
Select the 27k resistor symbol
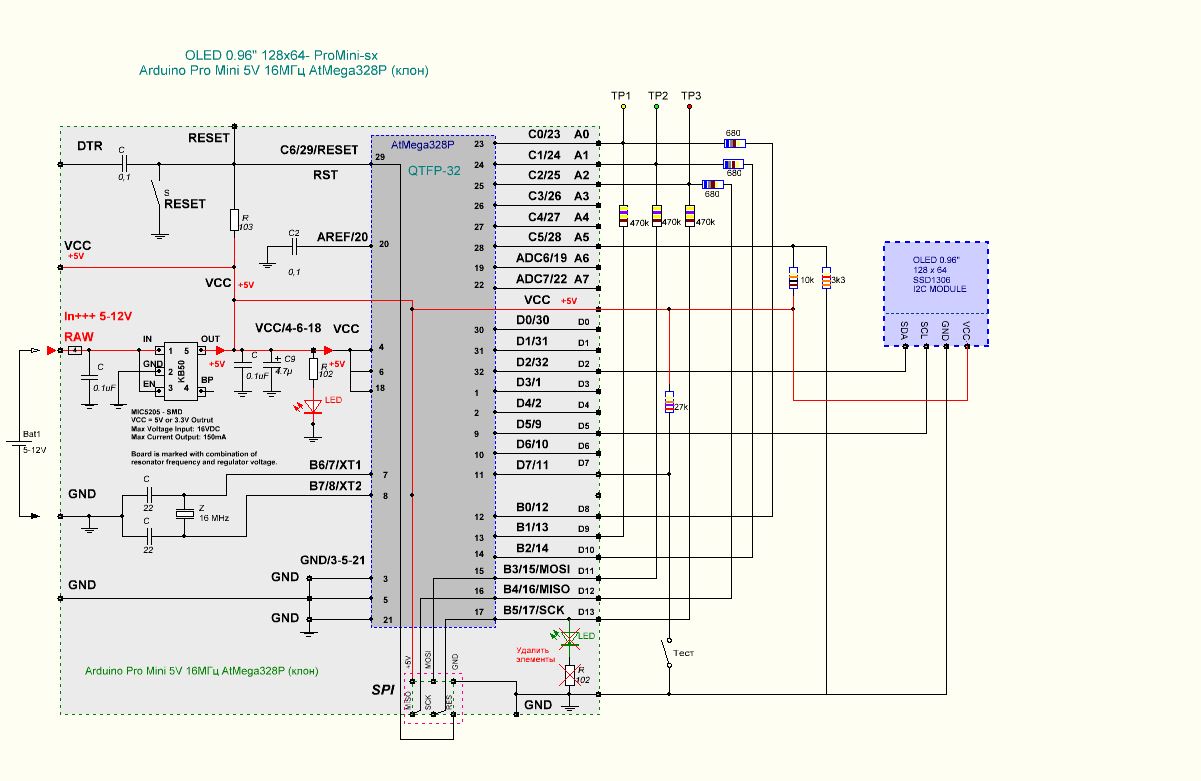click(669, 404)
